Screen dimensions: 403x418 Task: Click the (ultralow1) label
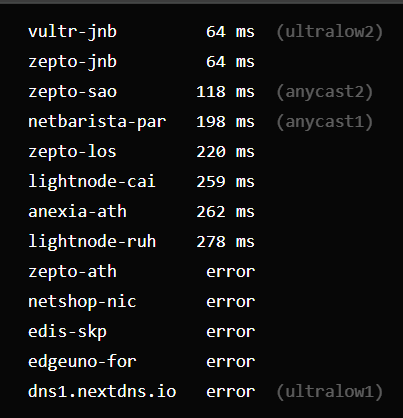point(330,392)
